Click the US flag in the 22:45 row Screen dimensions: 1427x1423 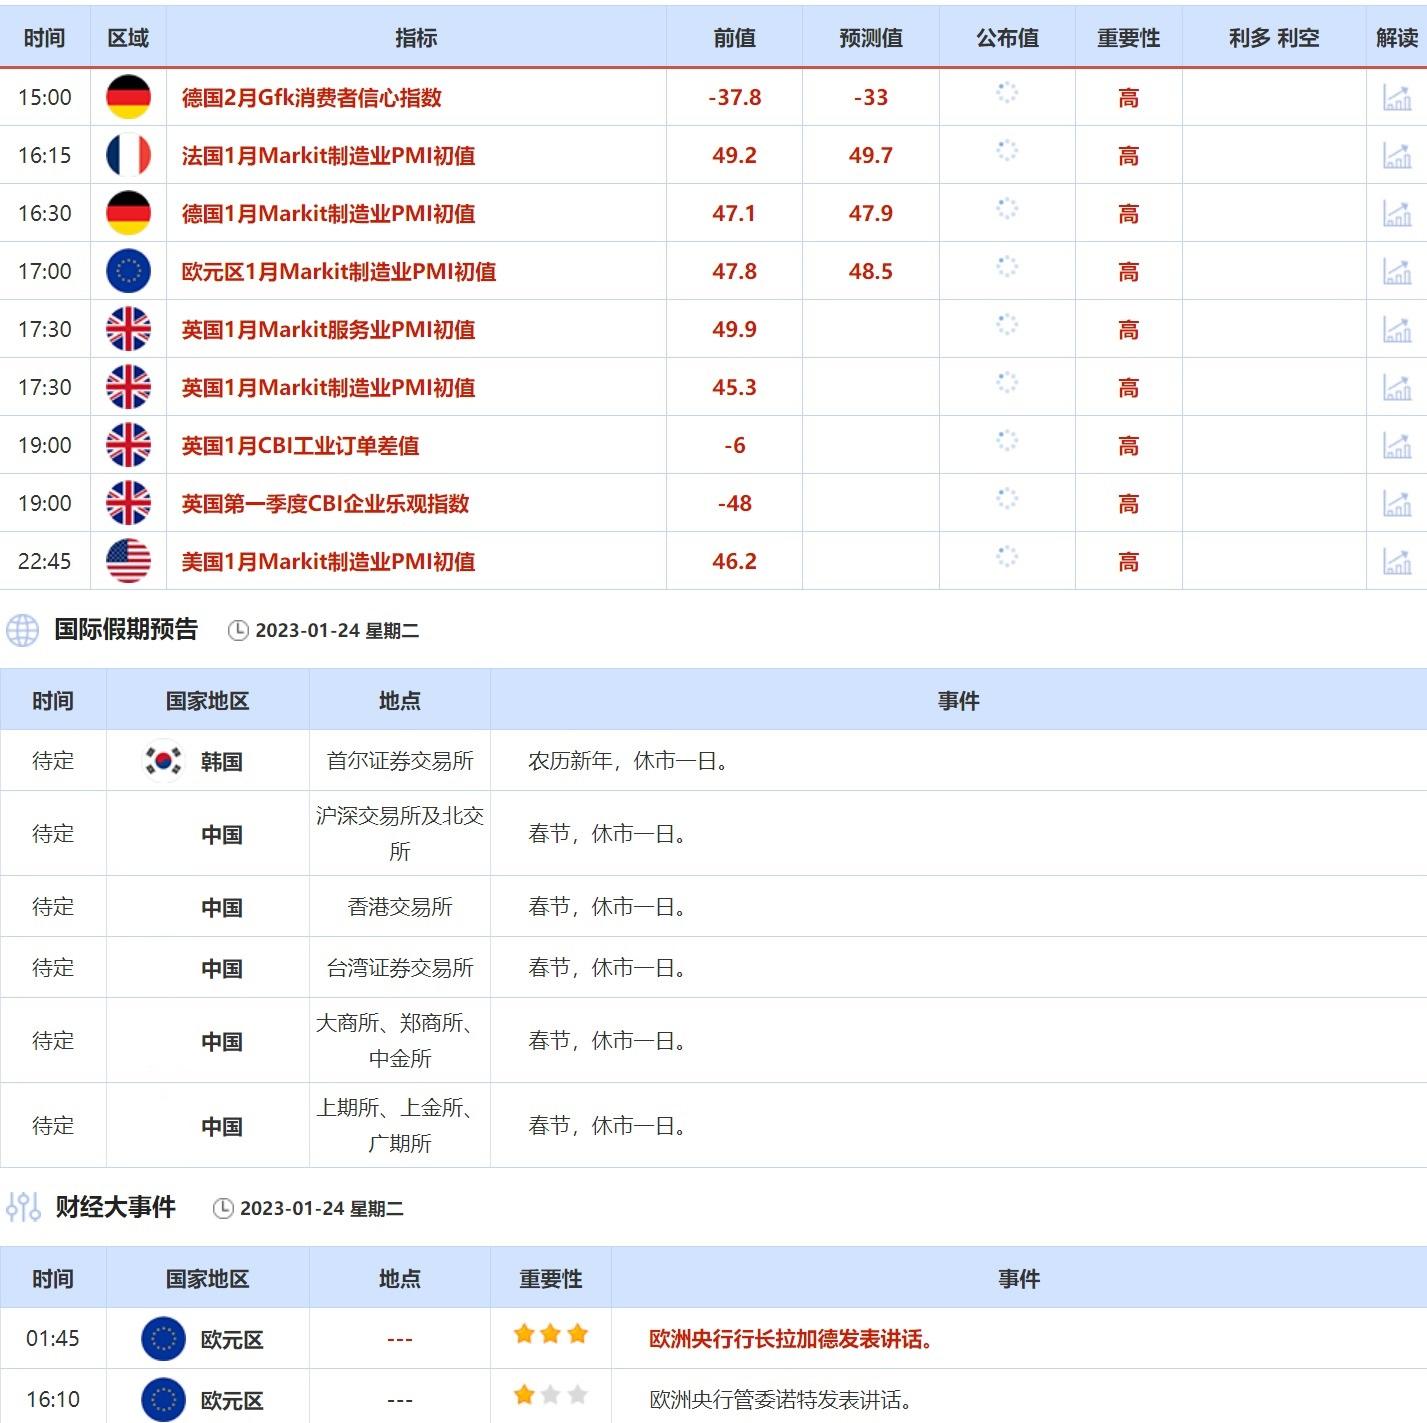coord(128,561)
